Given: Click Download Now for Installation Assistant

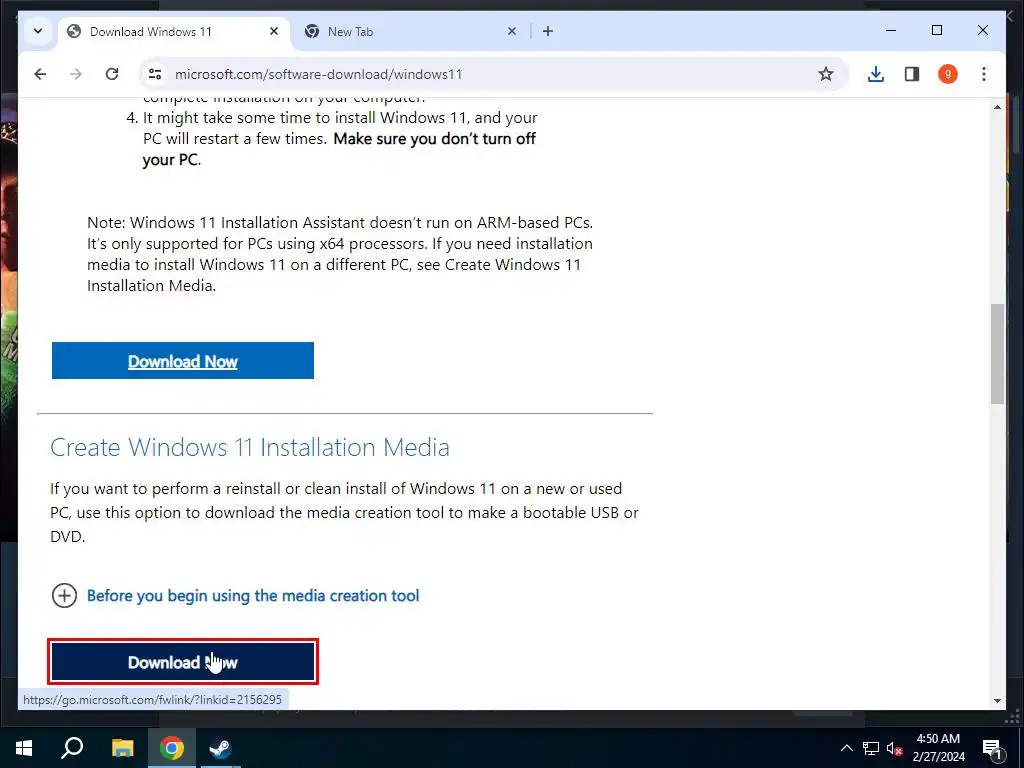Looking at the screenshot, I should tap(183, 360).
